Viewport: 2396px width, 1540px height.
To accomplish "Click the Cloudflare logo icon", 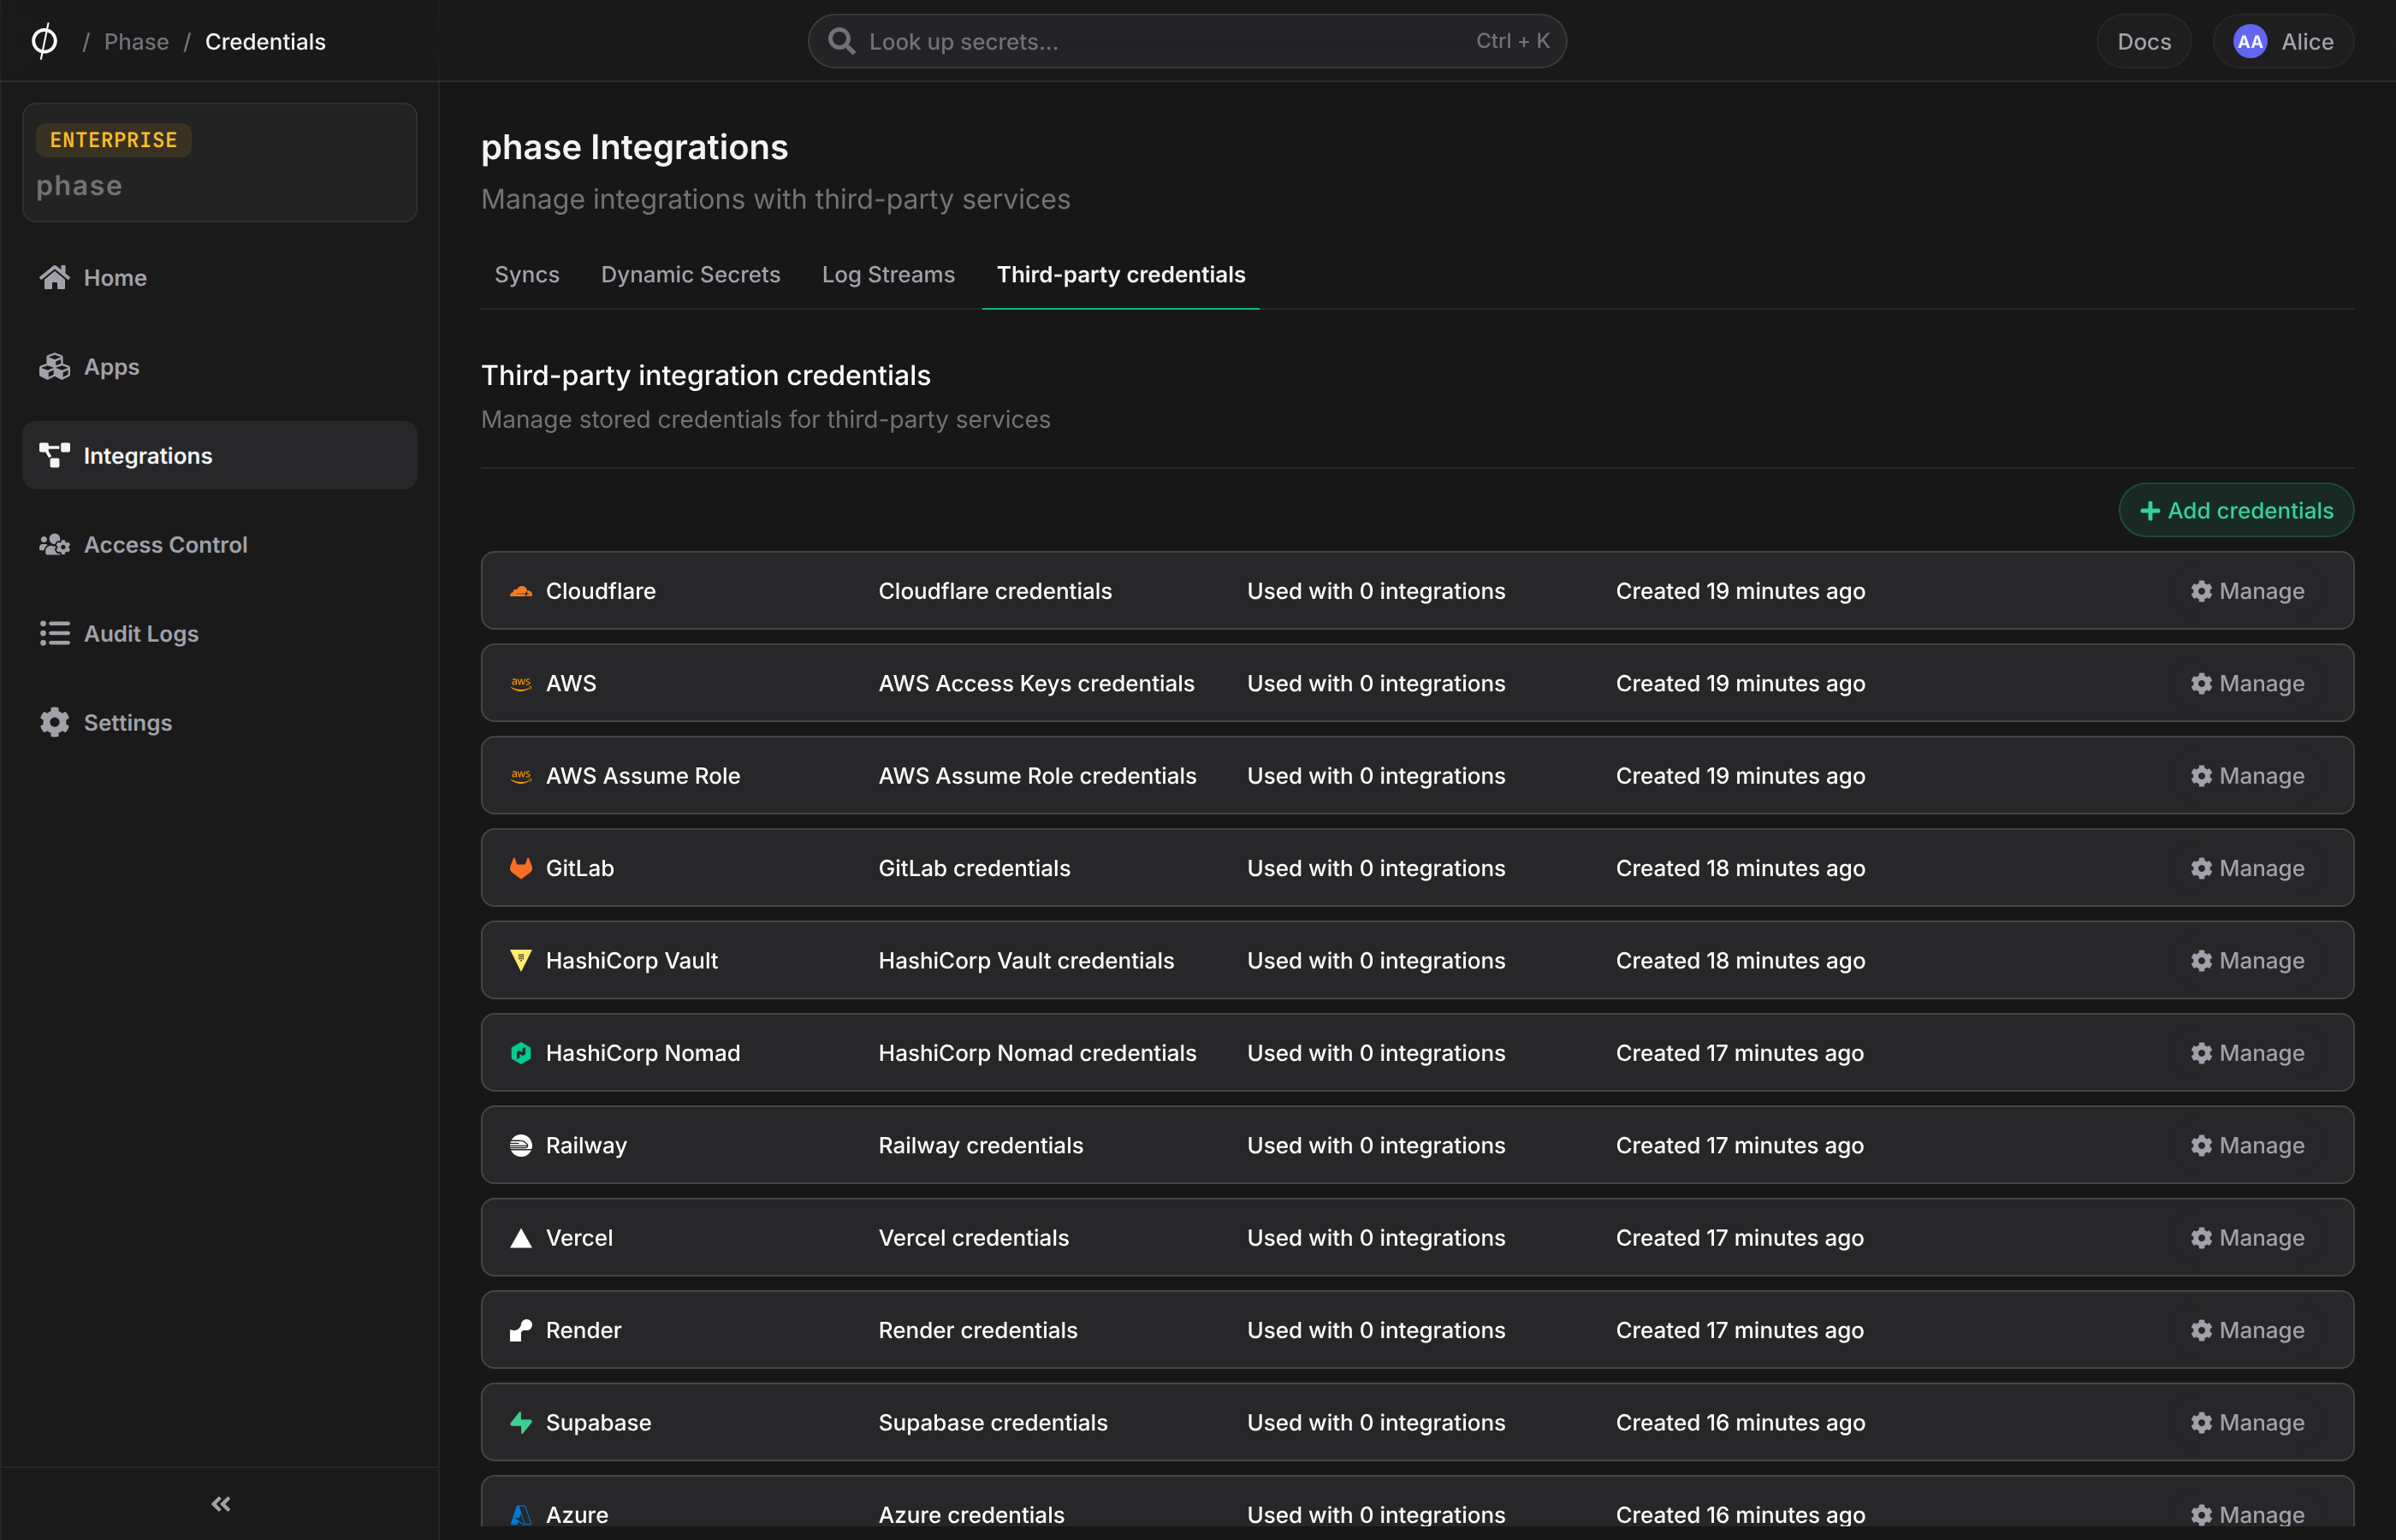I will click(521, 591).
